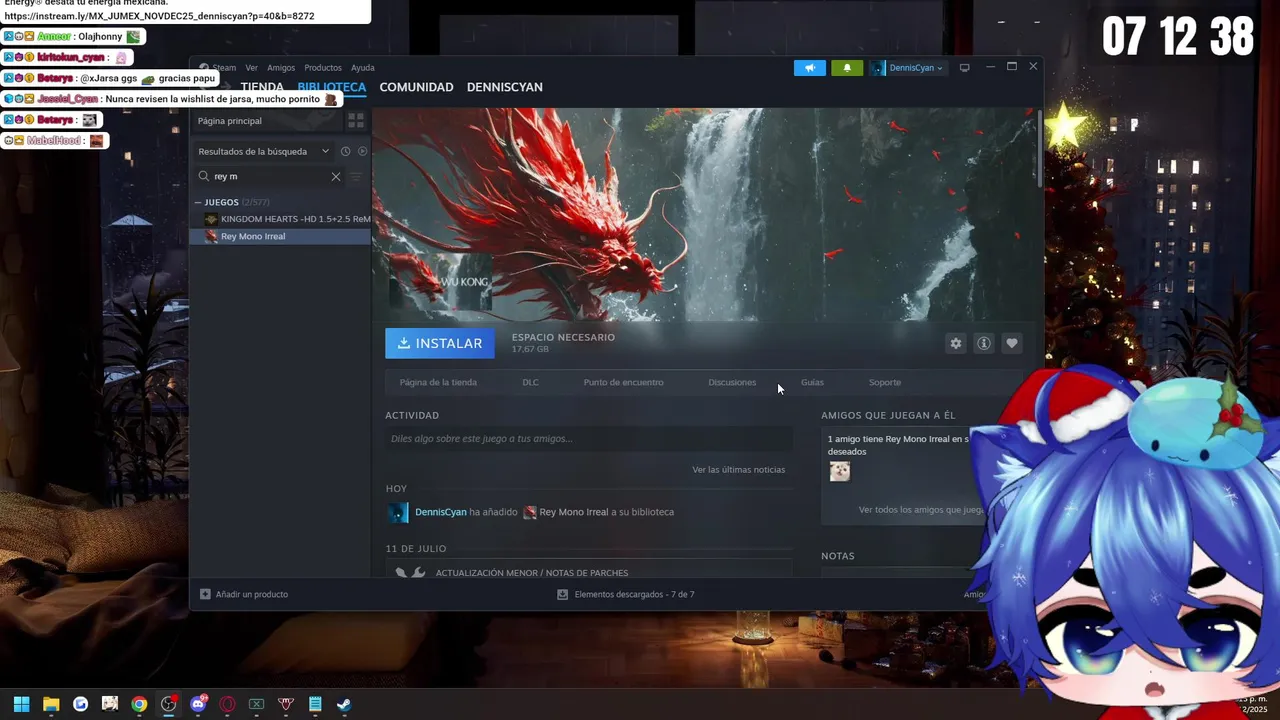The image size is (1280, 720).
Task: Collapse the JUEGOS category
Action: pos(198,202)
